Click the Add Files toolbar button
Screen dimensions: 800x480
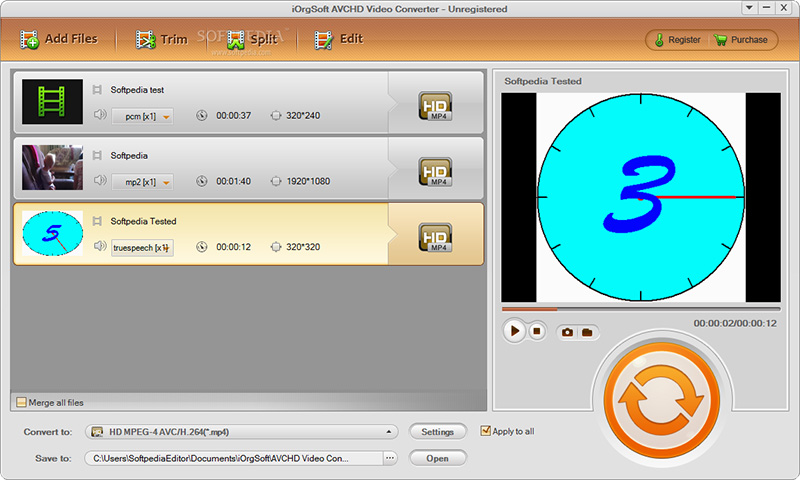(59, 39)
